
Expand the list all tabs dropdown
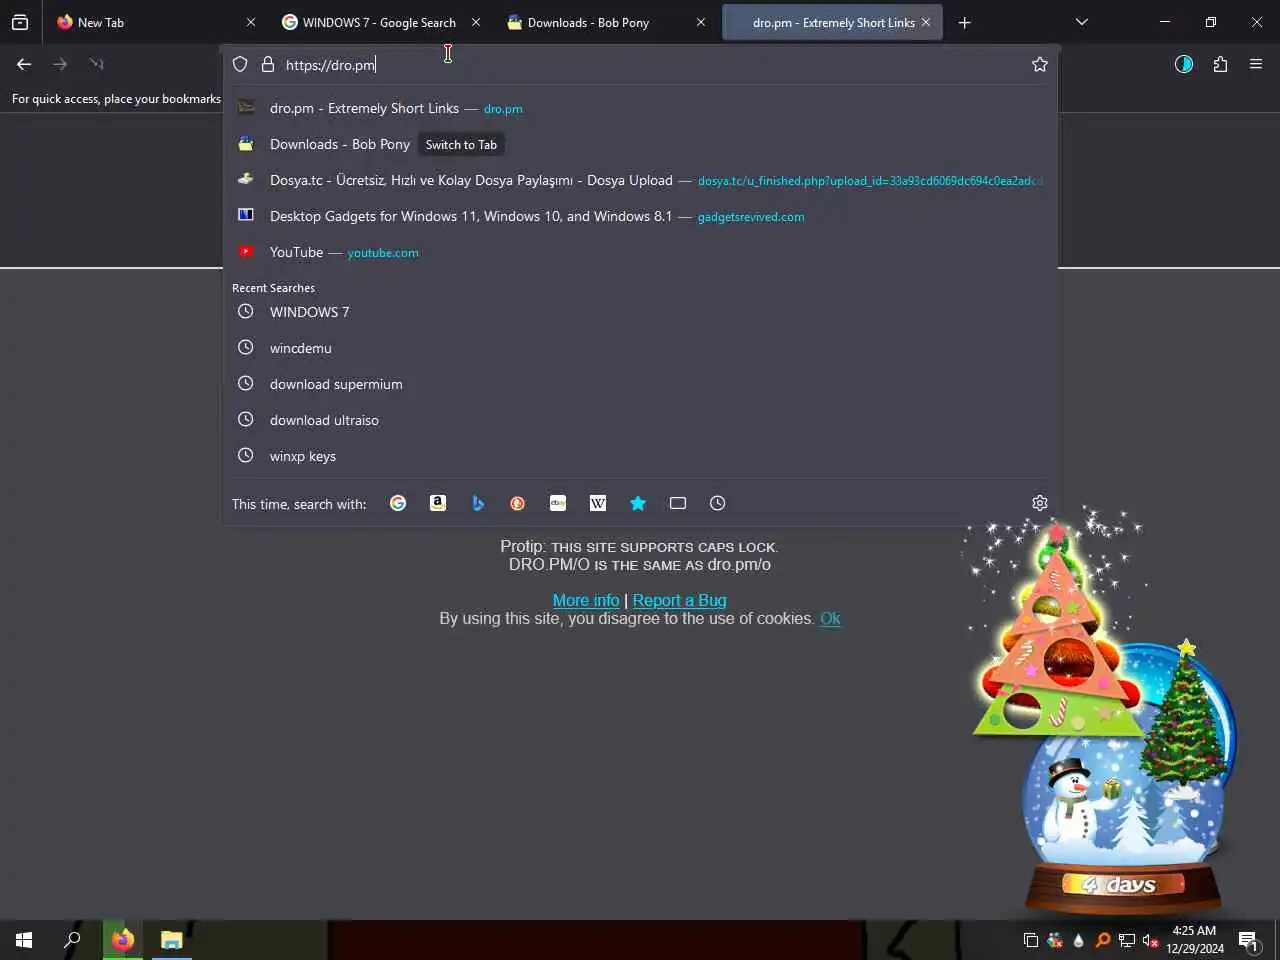pyautogui.click(x=1082, y=22)
